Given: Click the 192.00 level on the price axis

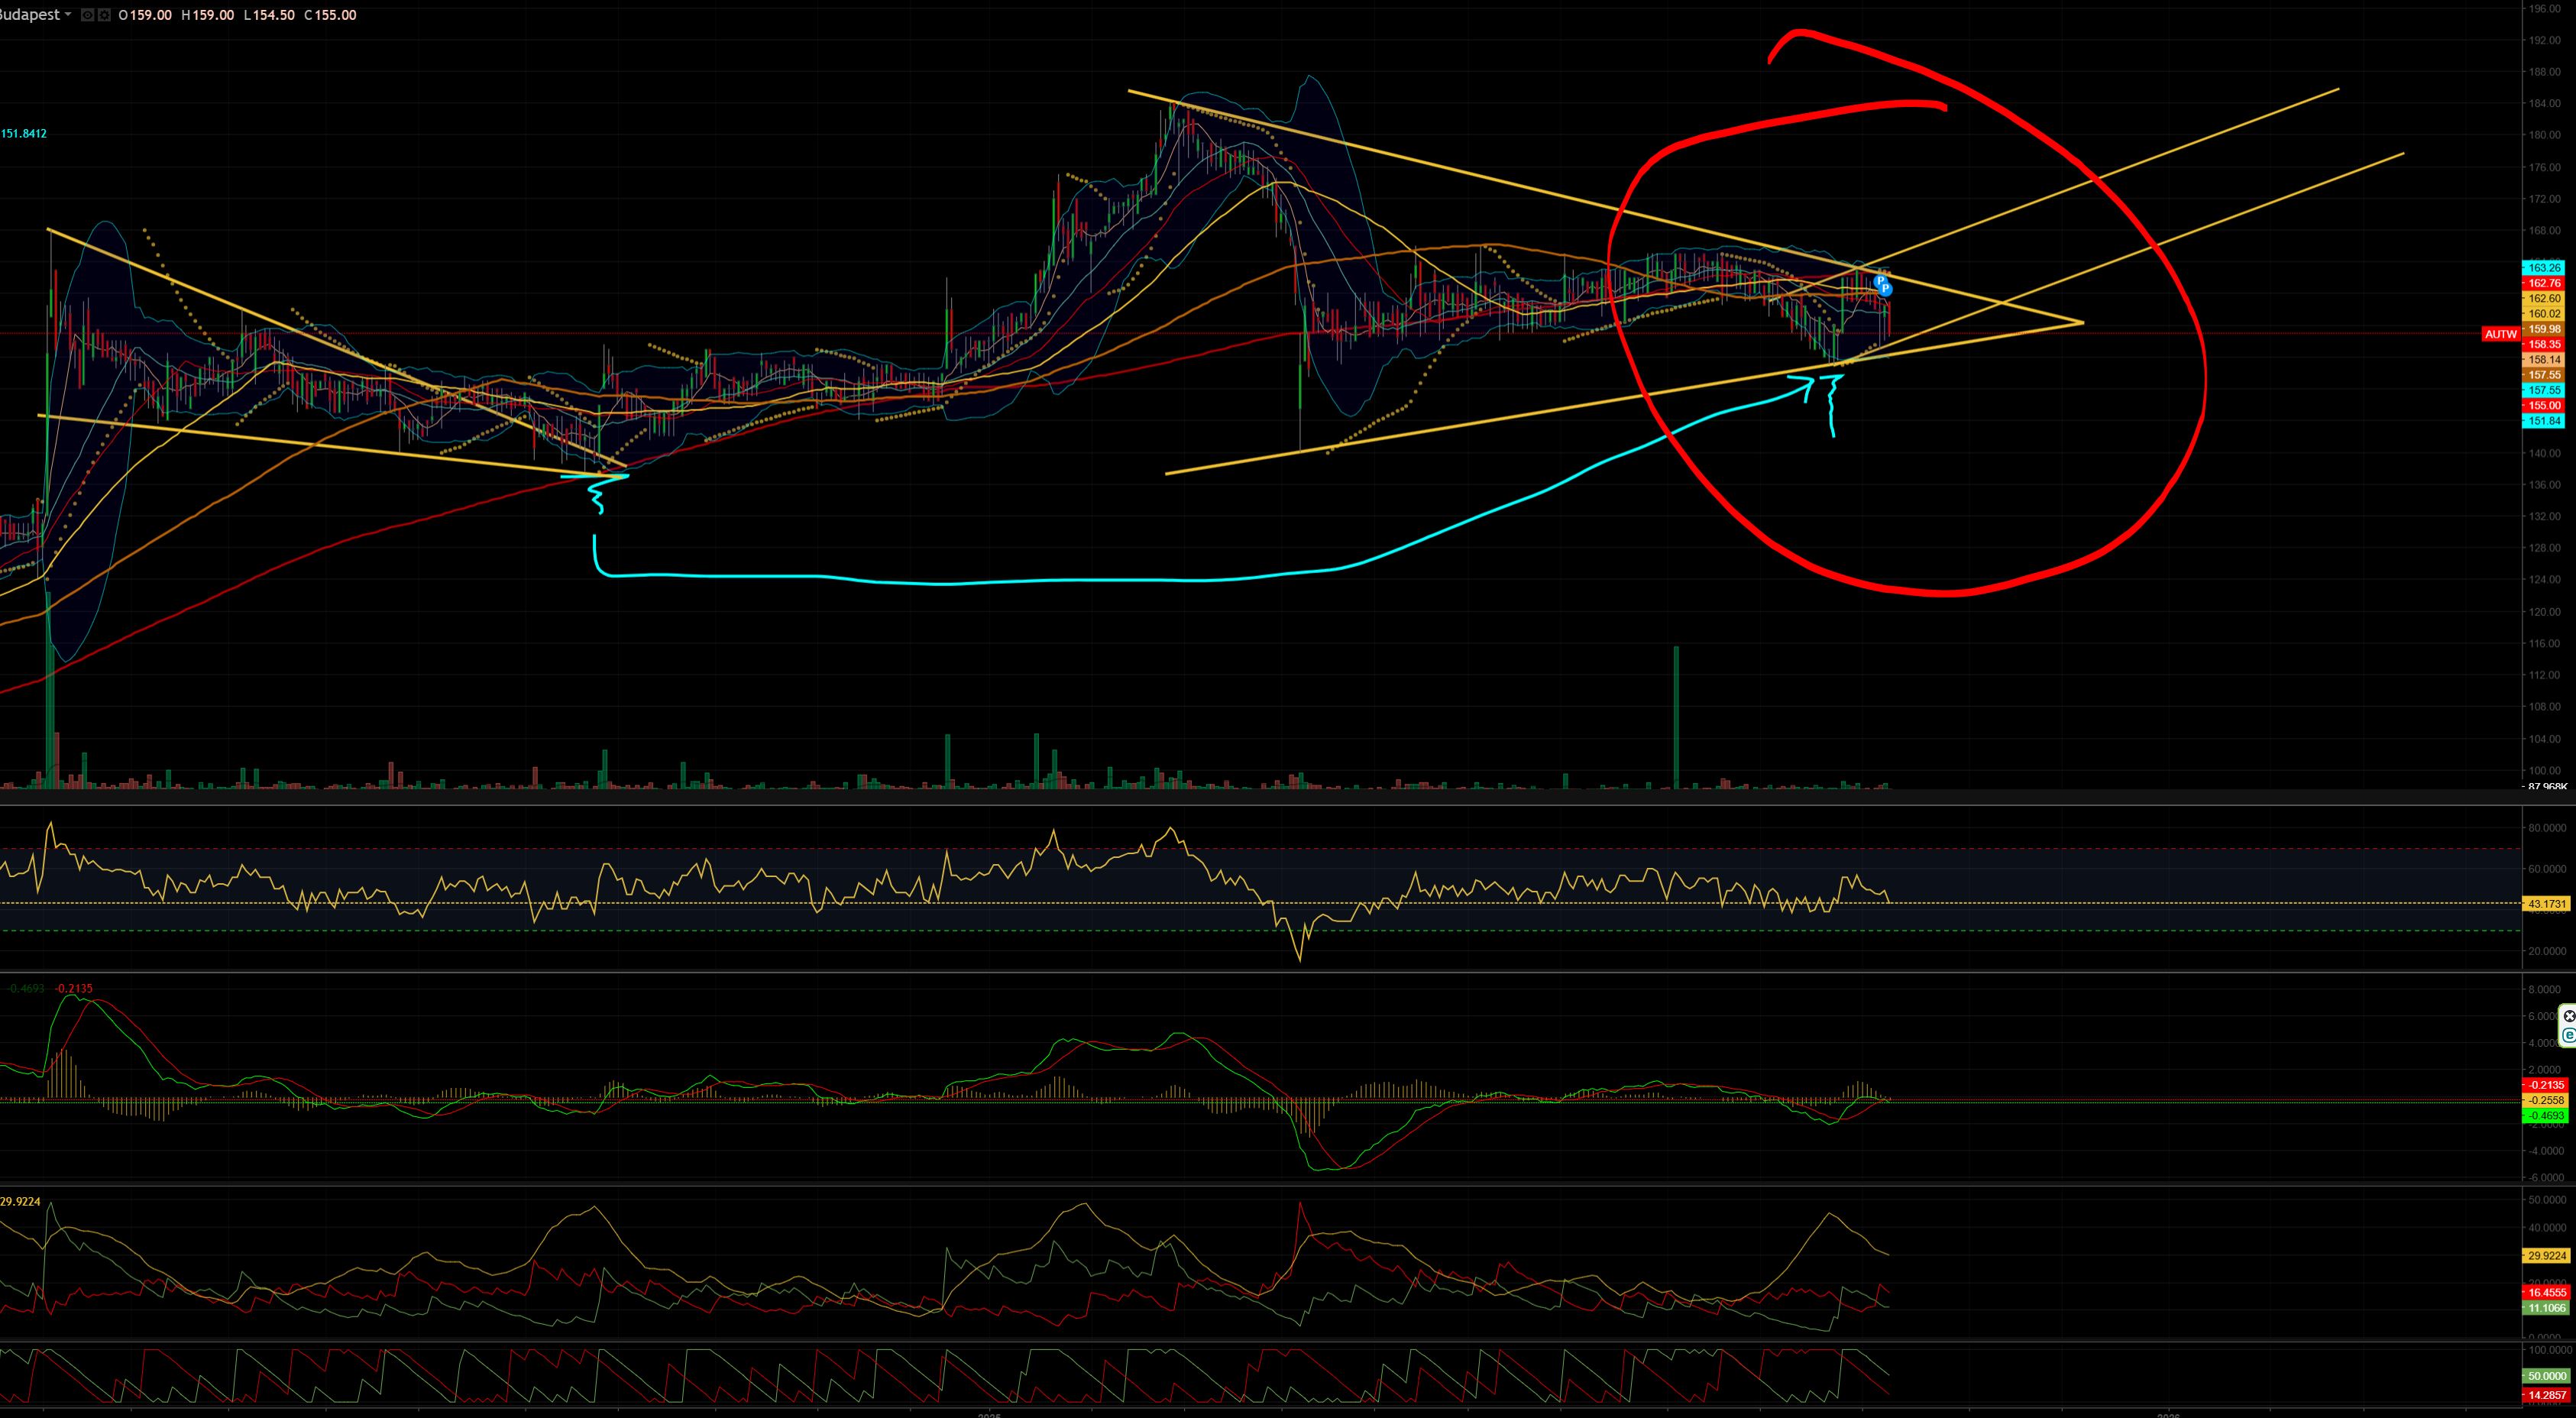Looking at the screenshot, I should tap(2544, 41).
